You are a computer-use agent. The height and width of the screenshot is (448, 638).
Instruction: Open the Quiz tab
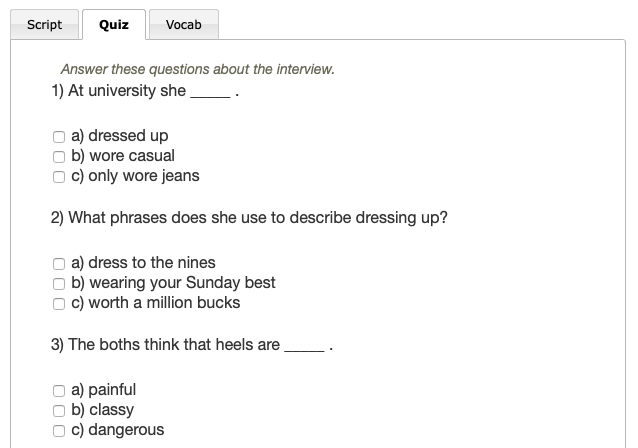114,25
